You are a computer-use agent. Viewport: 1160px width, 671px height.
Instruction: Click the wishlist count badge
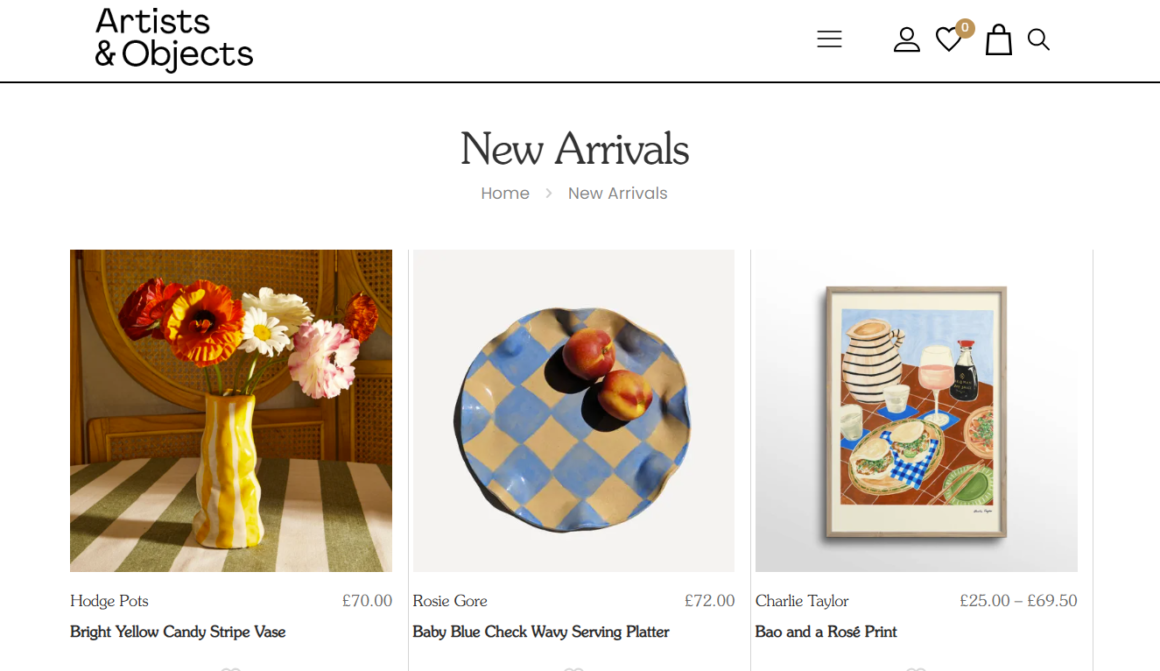[x=965, y=28]
